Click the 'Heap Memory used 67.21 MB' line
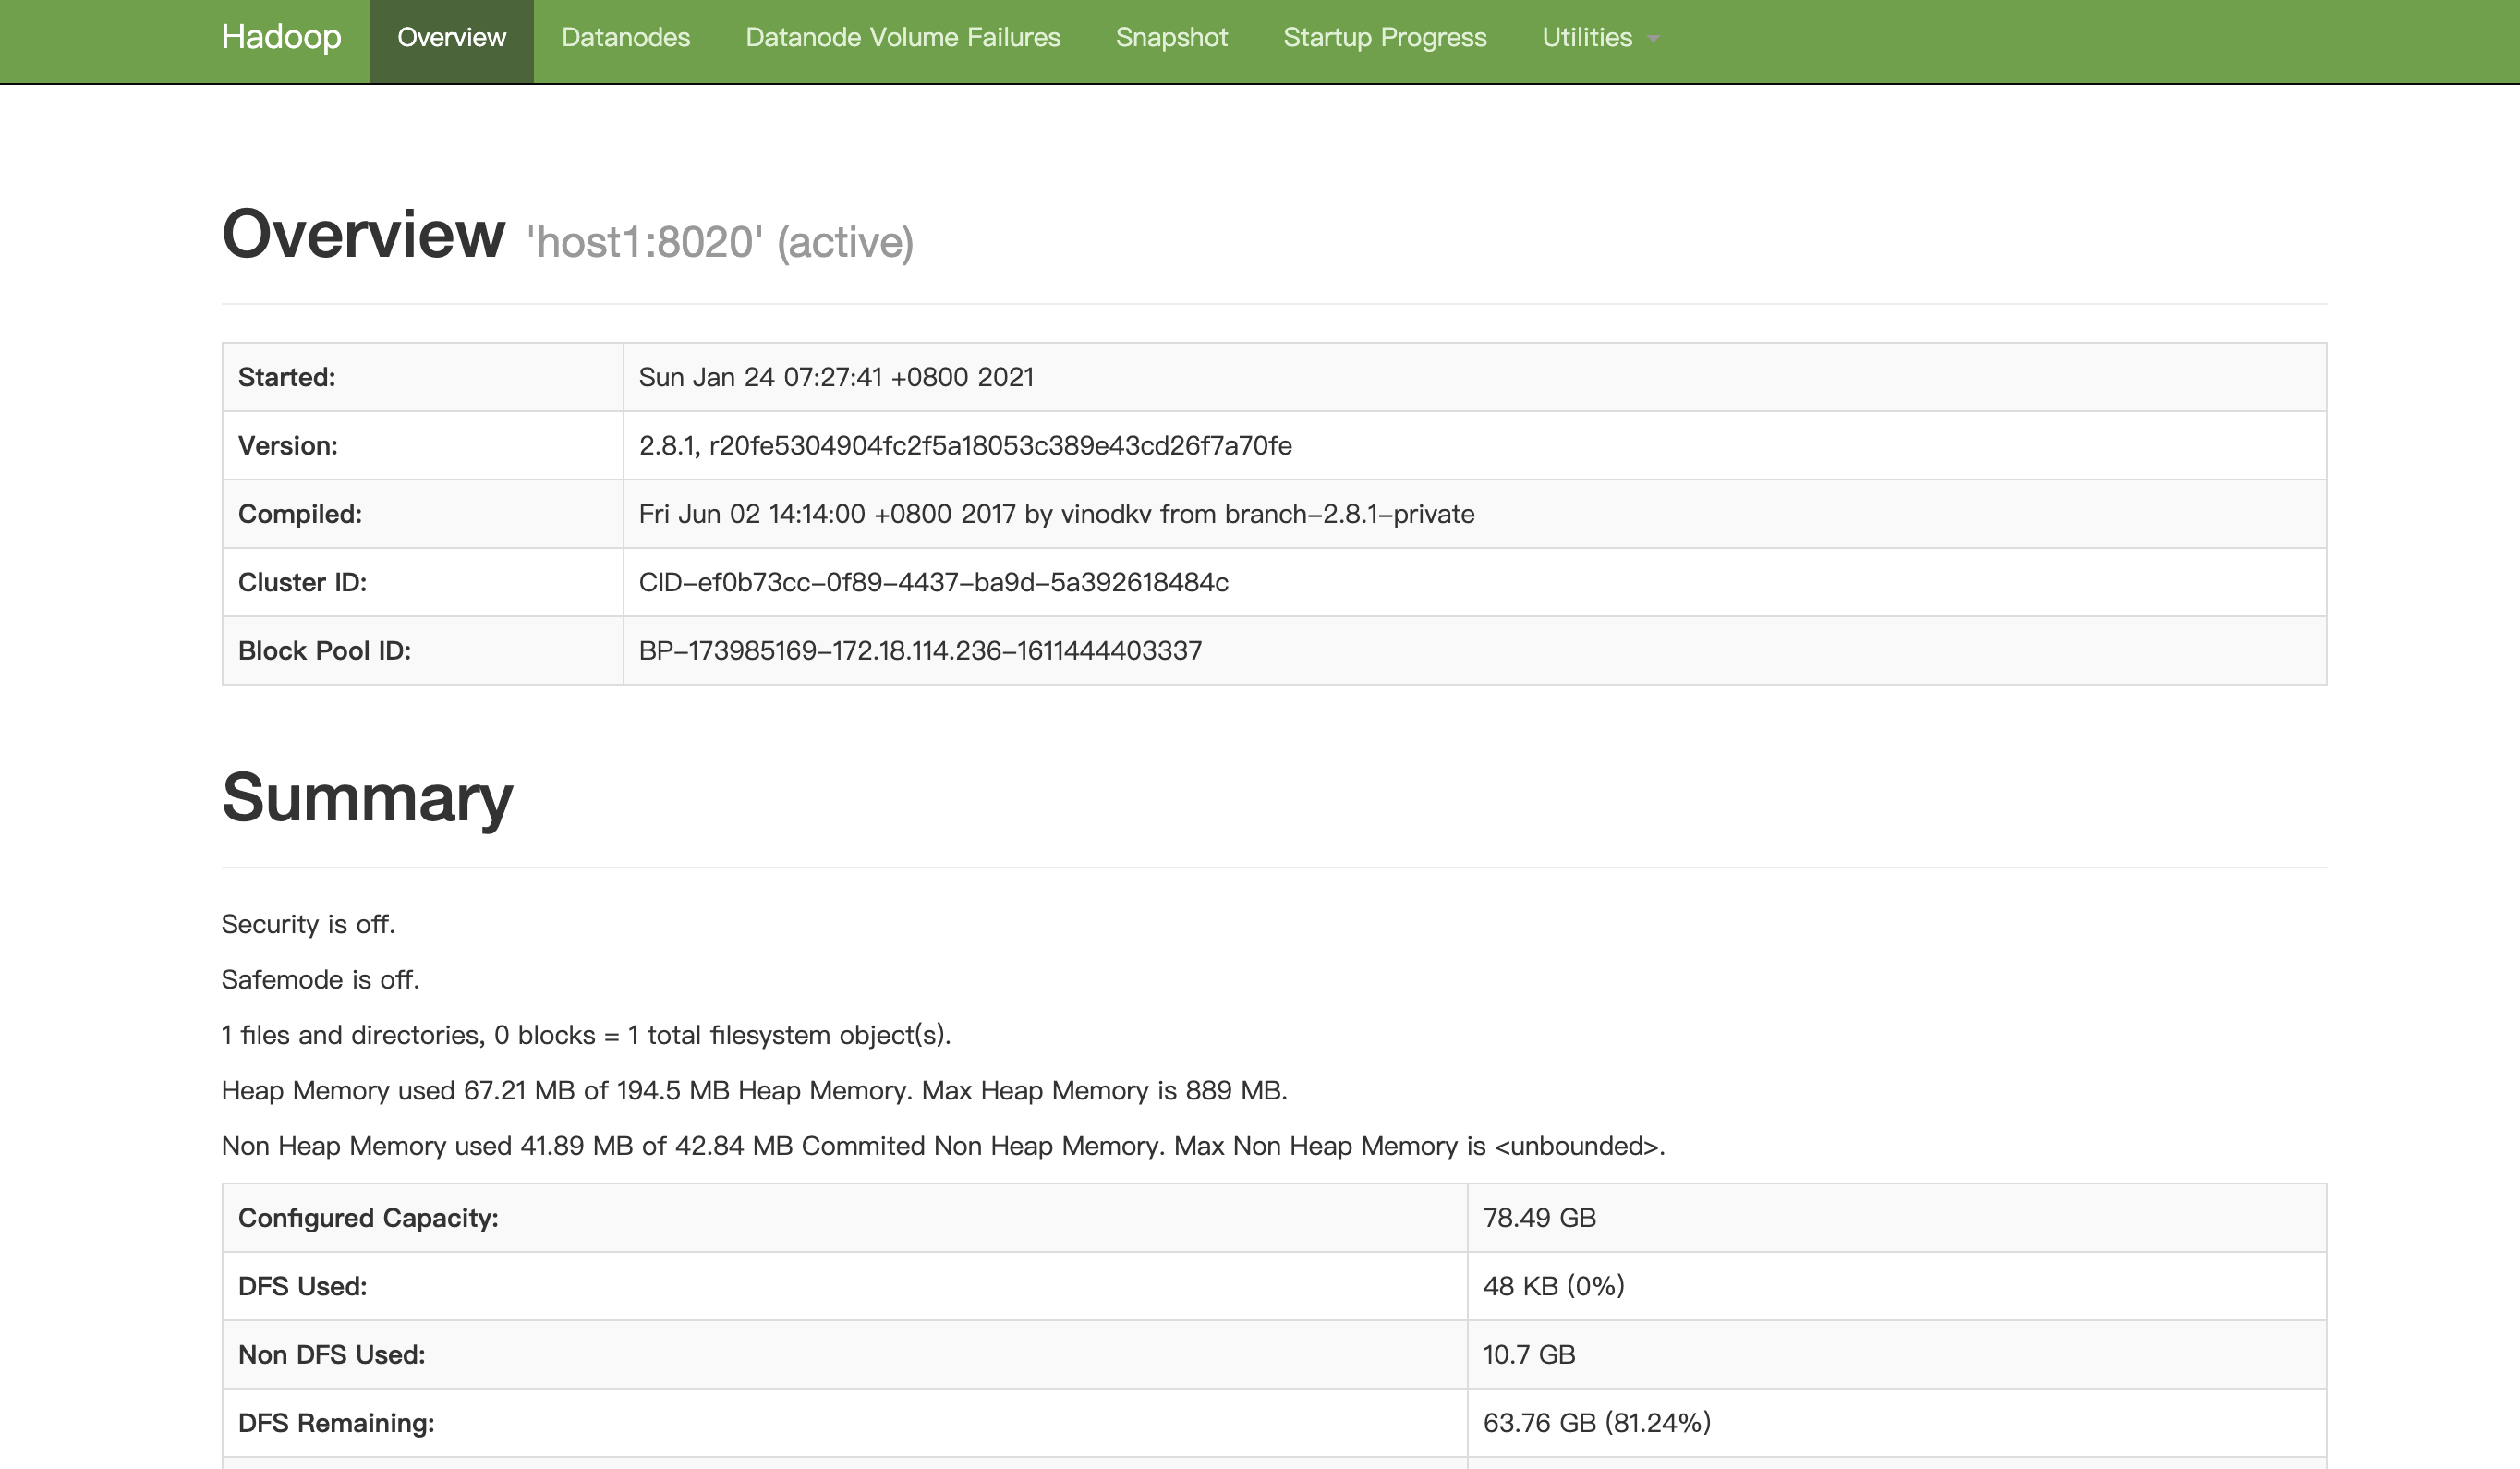Image resolution: width=2520 pixels, height=1469 pixels. [754, 1090]
